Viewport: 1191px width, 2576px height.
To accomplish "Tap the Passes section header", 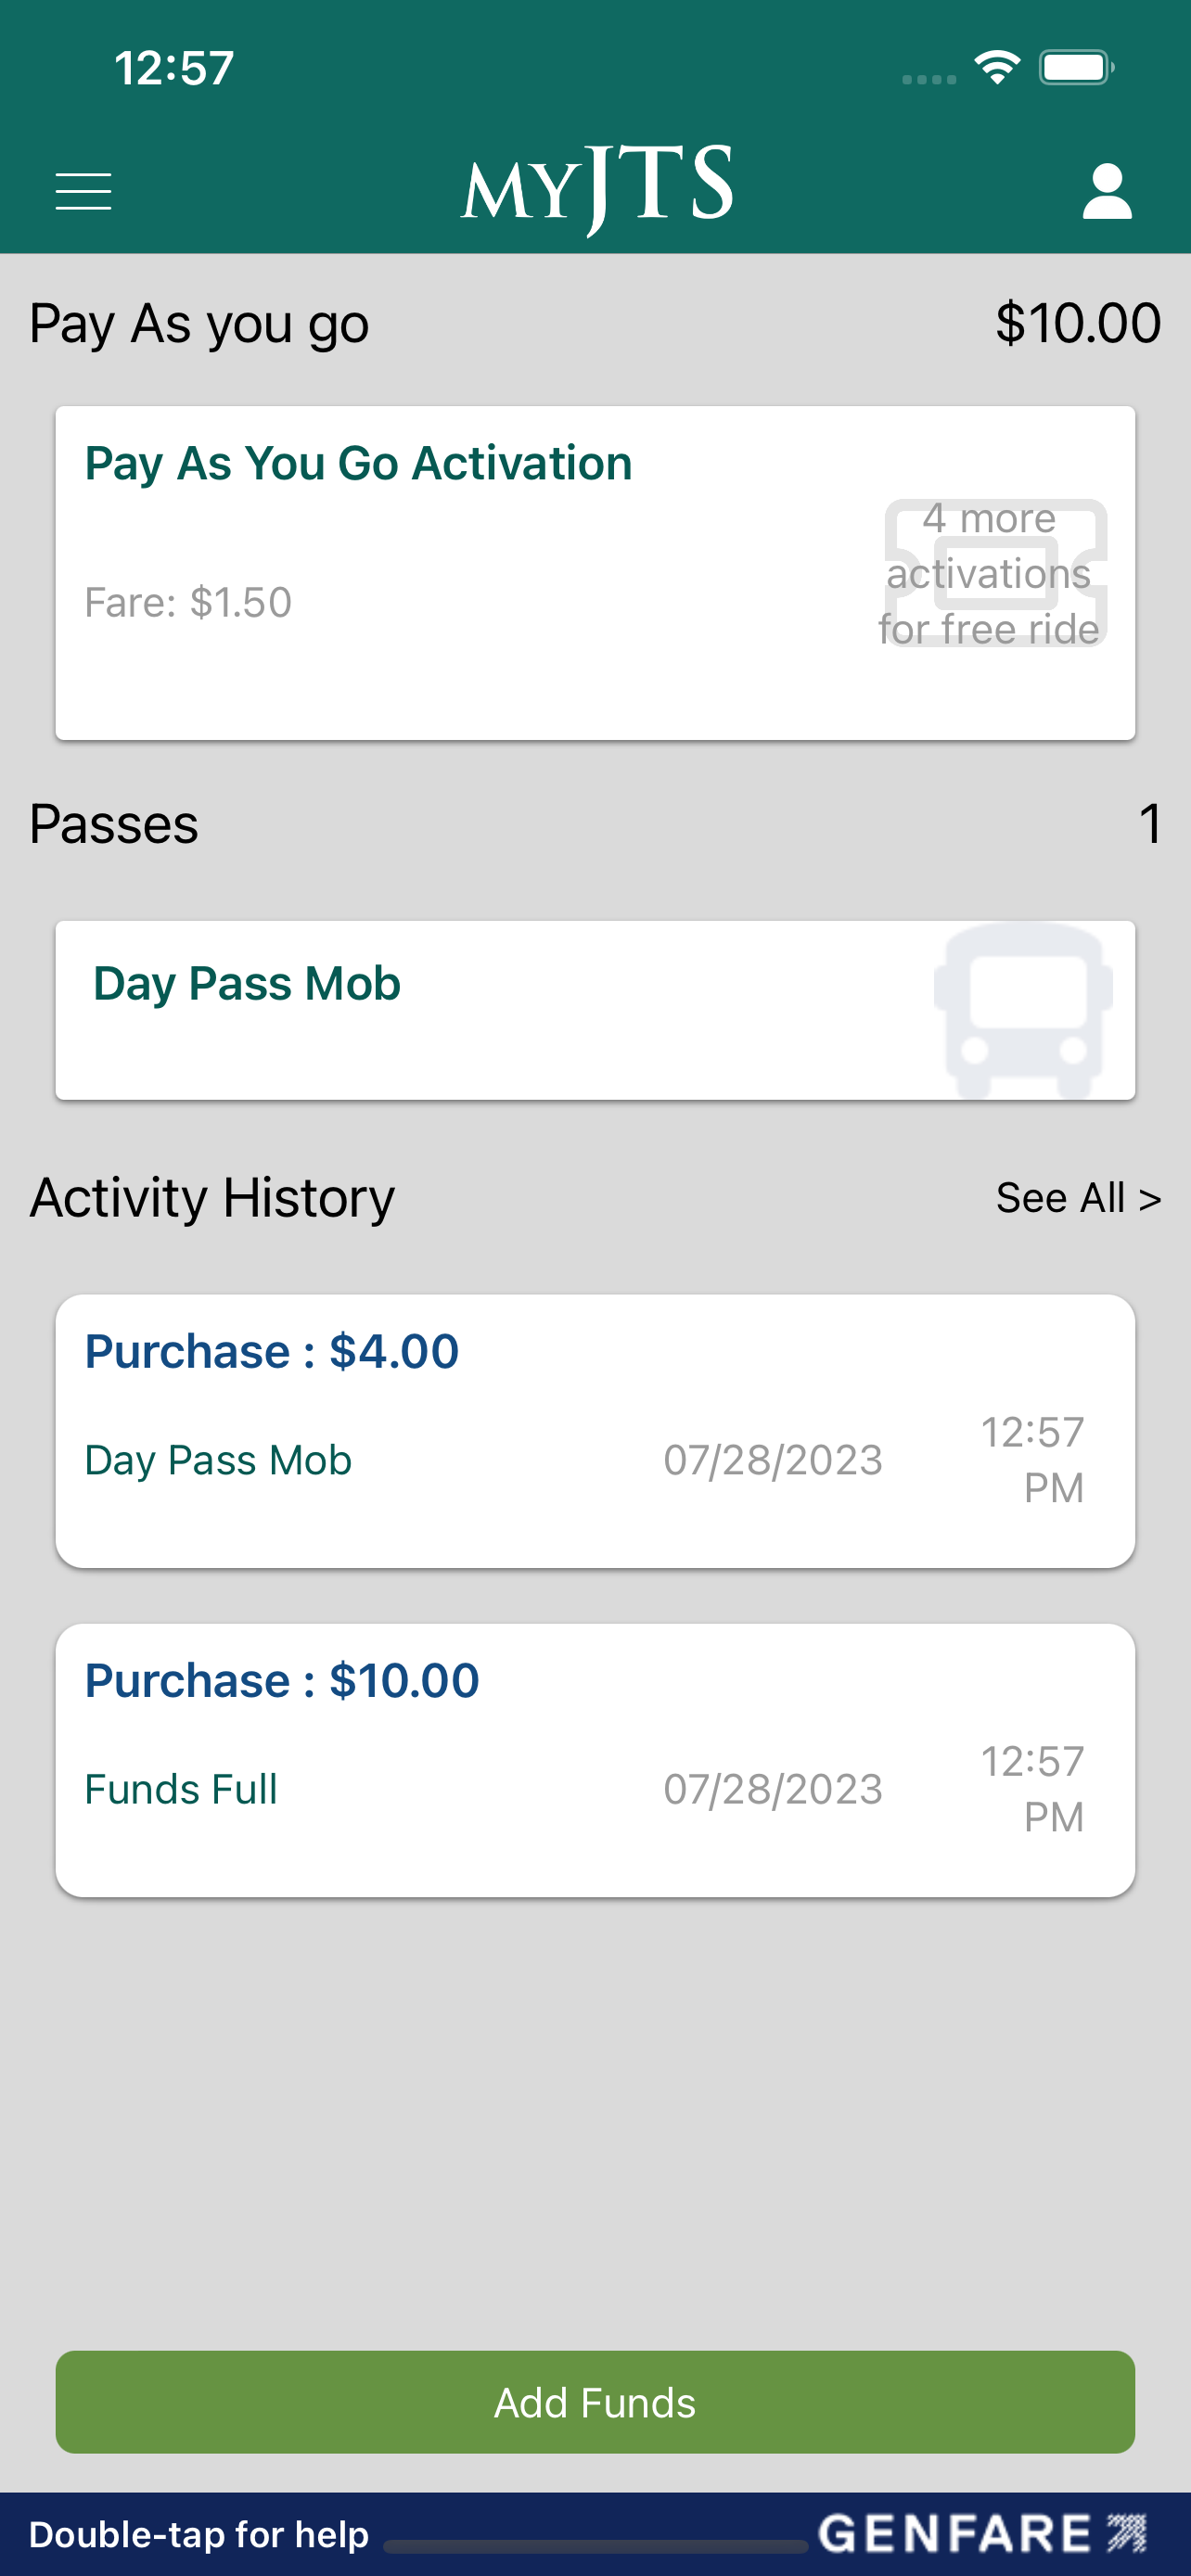I will coord(114,824).
